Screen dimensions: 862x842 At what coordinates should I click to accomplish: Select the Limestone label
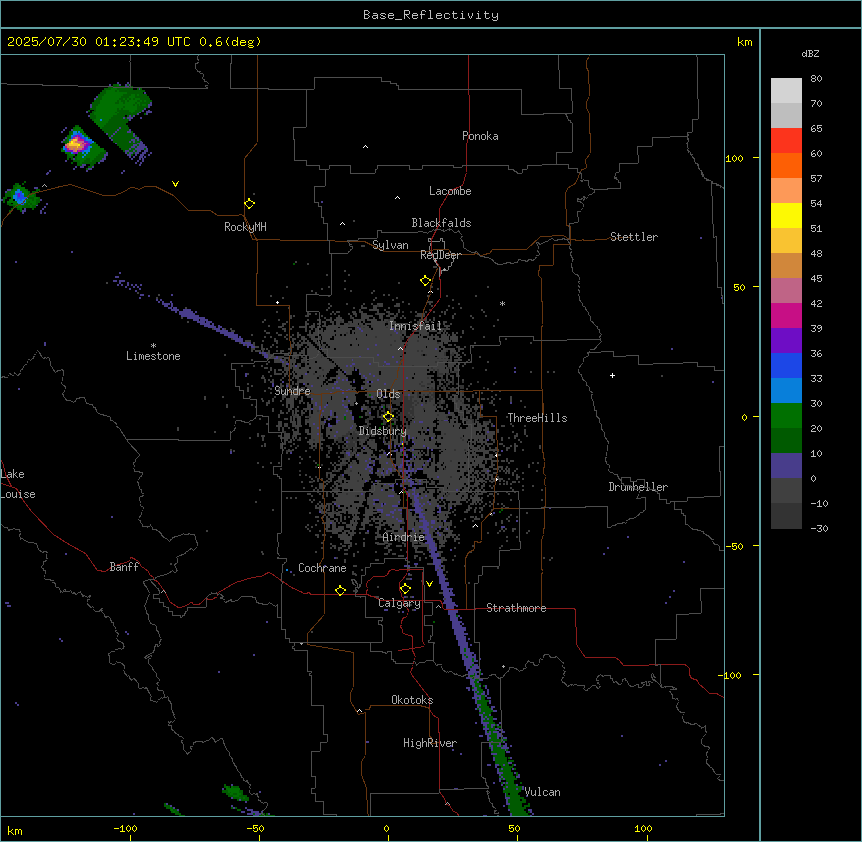point(153,356)
